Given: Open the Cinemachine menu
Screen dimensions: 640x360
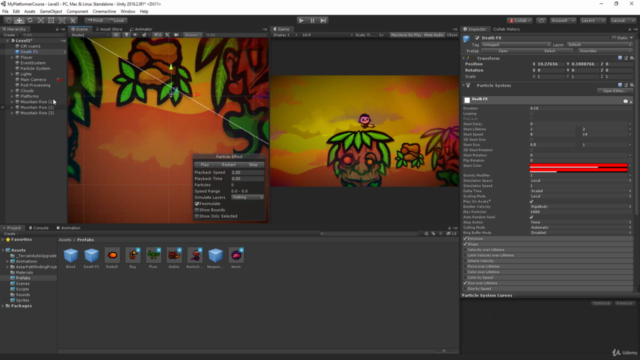Looking at the screenshot, I should pyautogui.click(x=104, y=11).
